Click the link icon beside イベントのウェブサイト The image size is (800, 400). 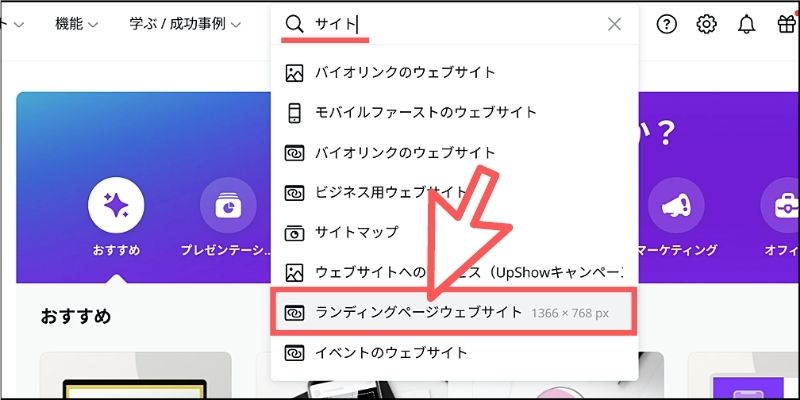294,353
